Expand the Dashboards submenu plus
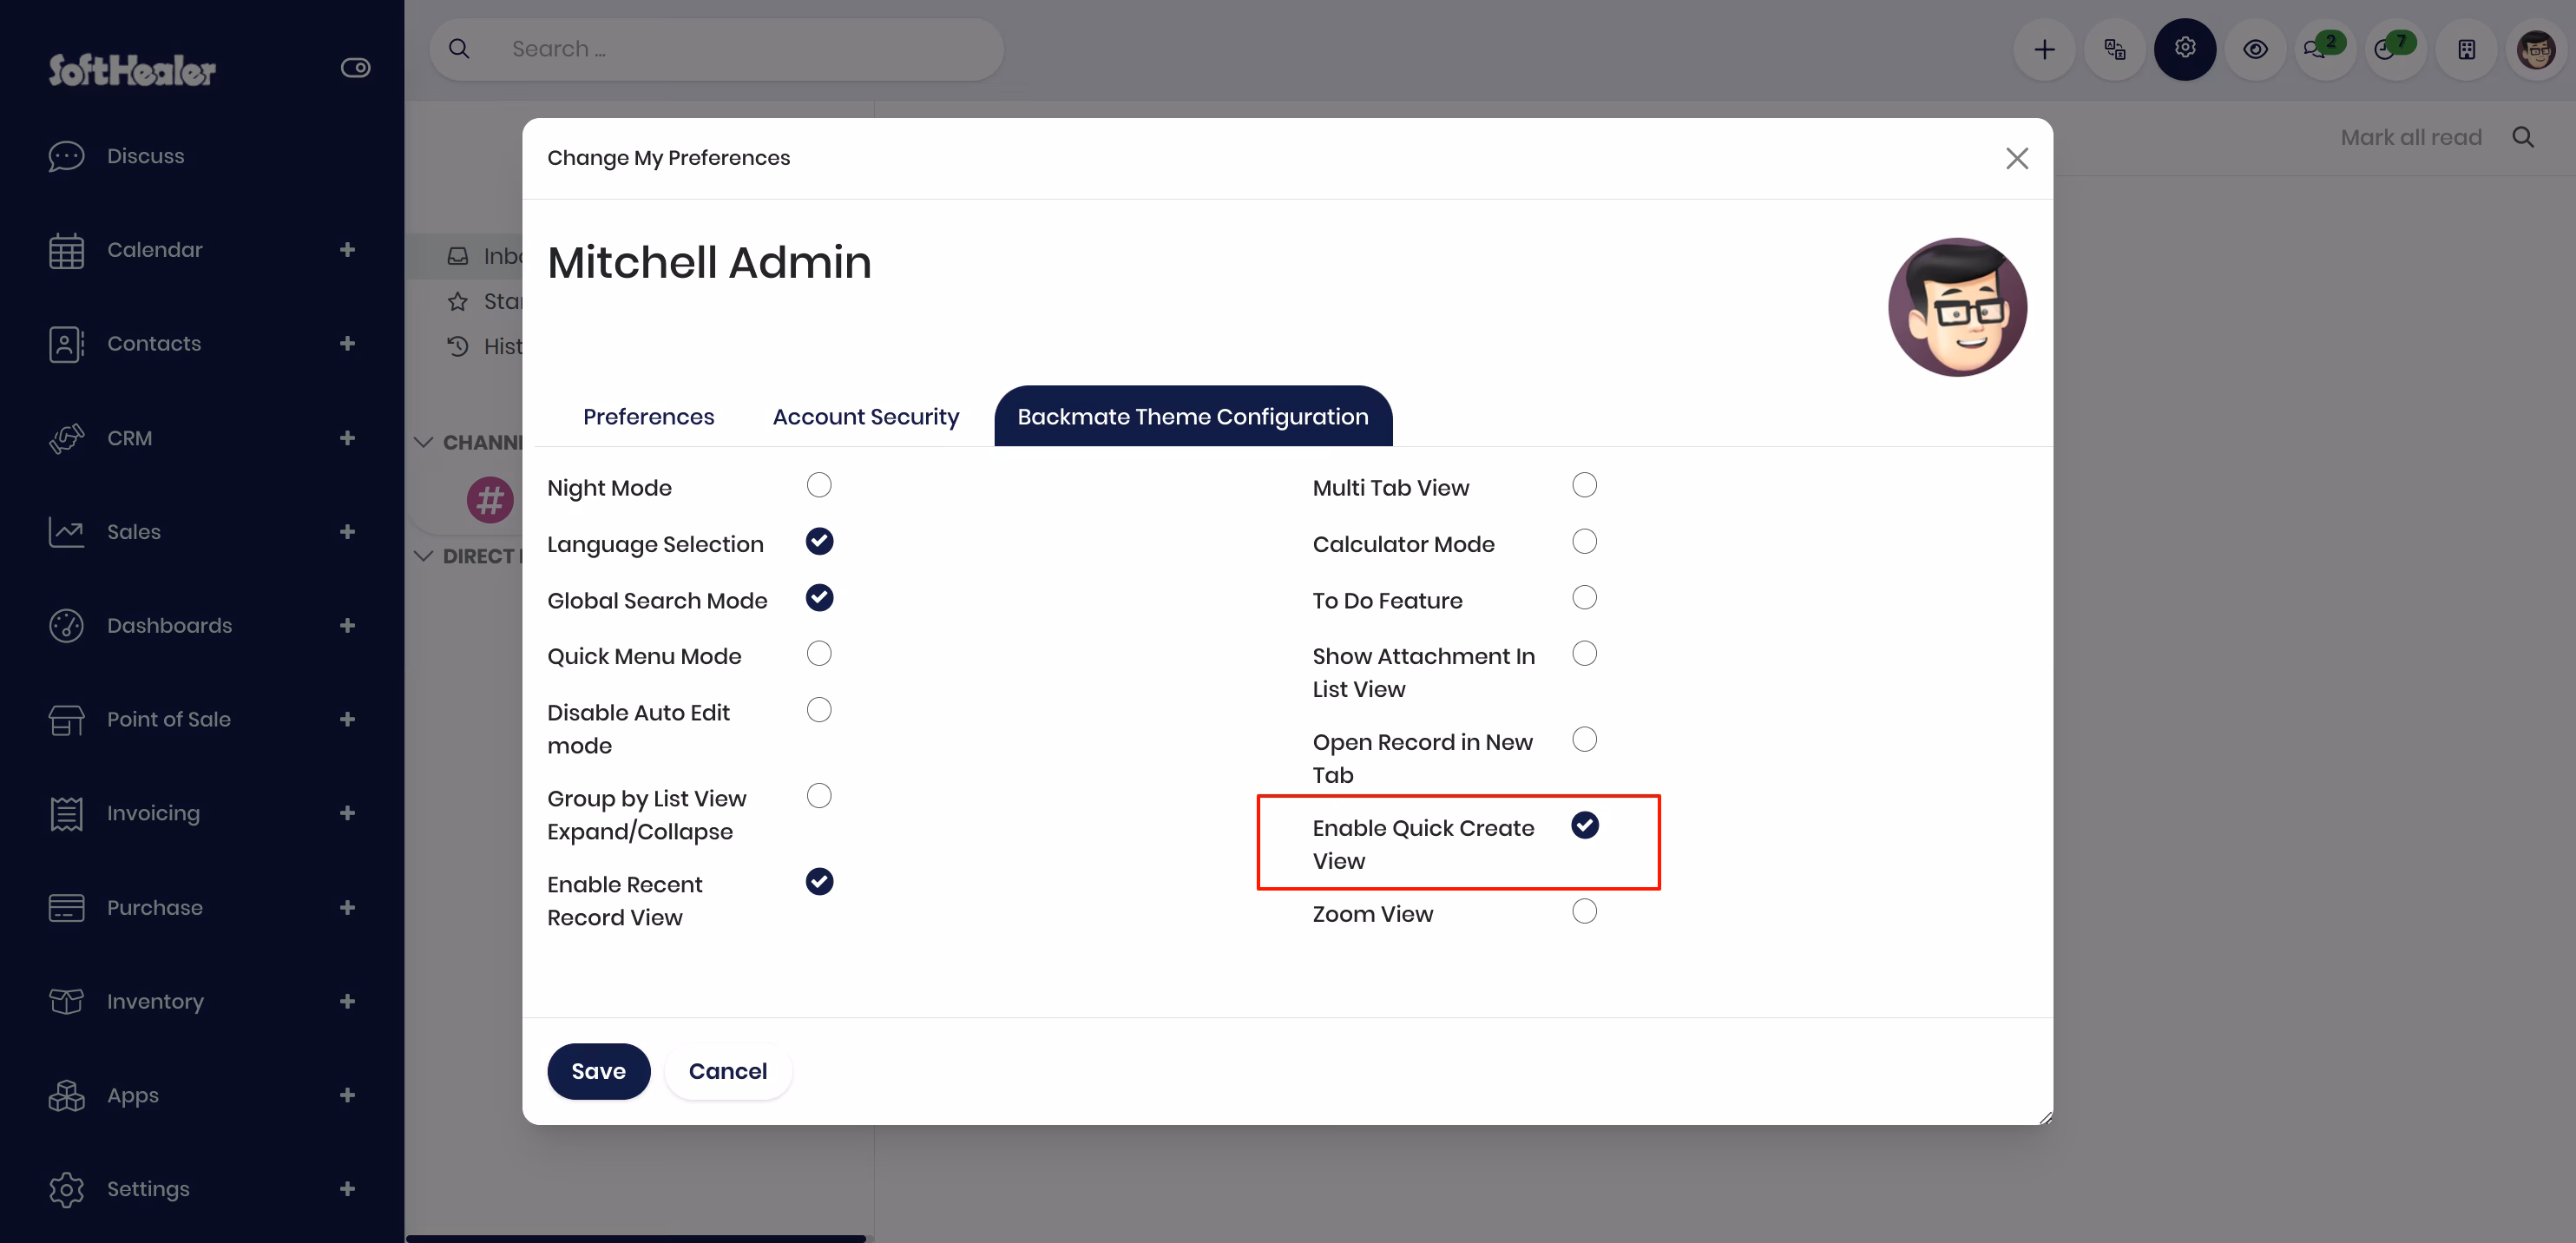Image resolution: width=2576 pixels, height=1243 pixels. pyautogui.click(x=347, y=626)
